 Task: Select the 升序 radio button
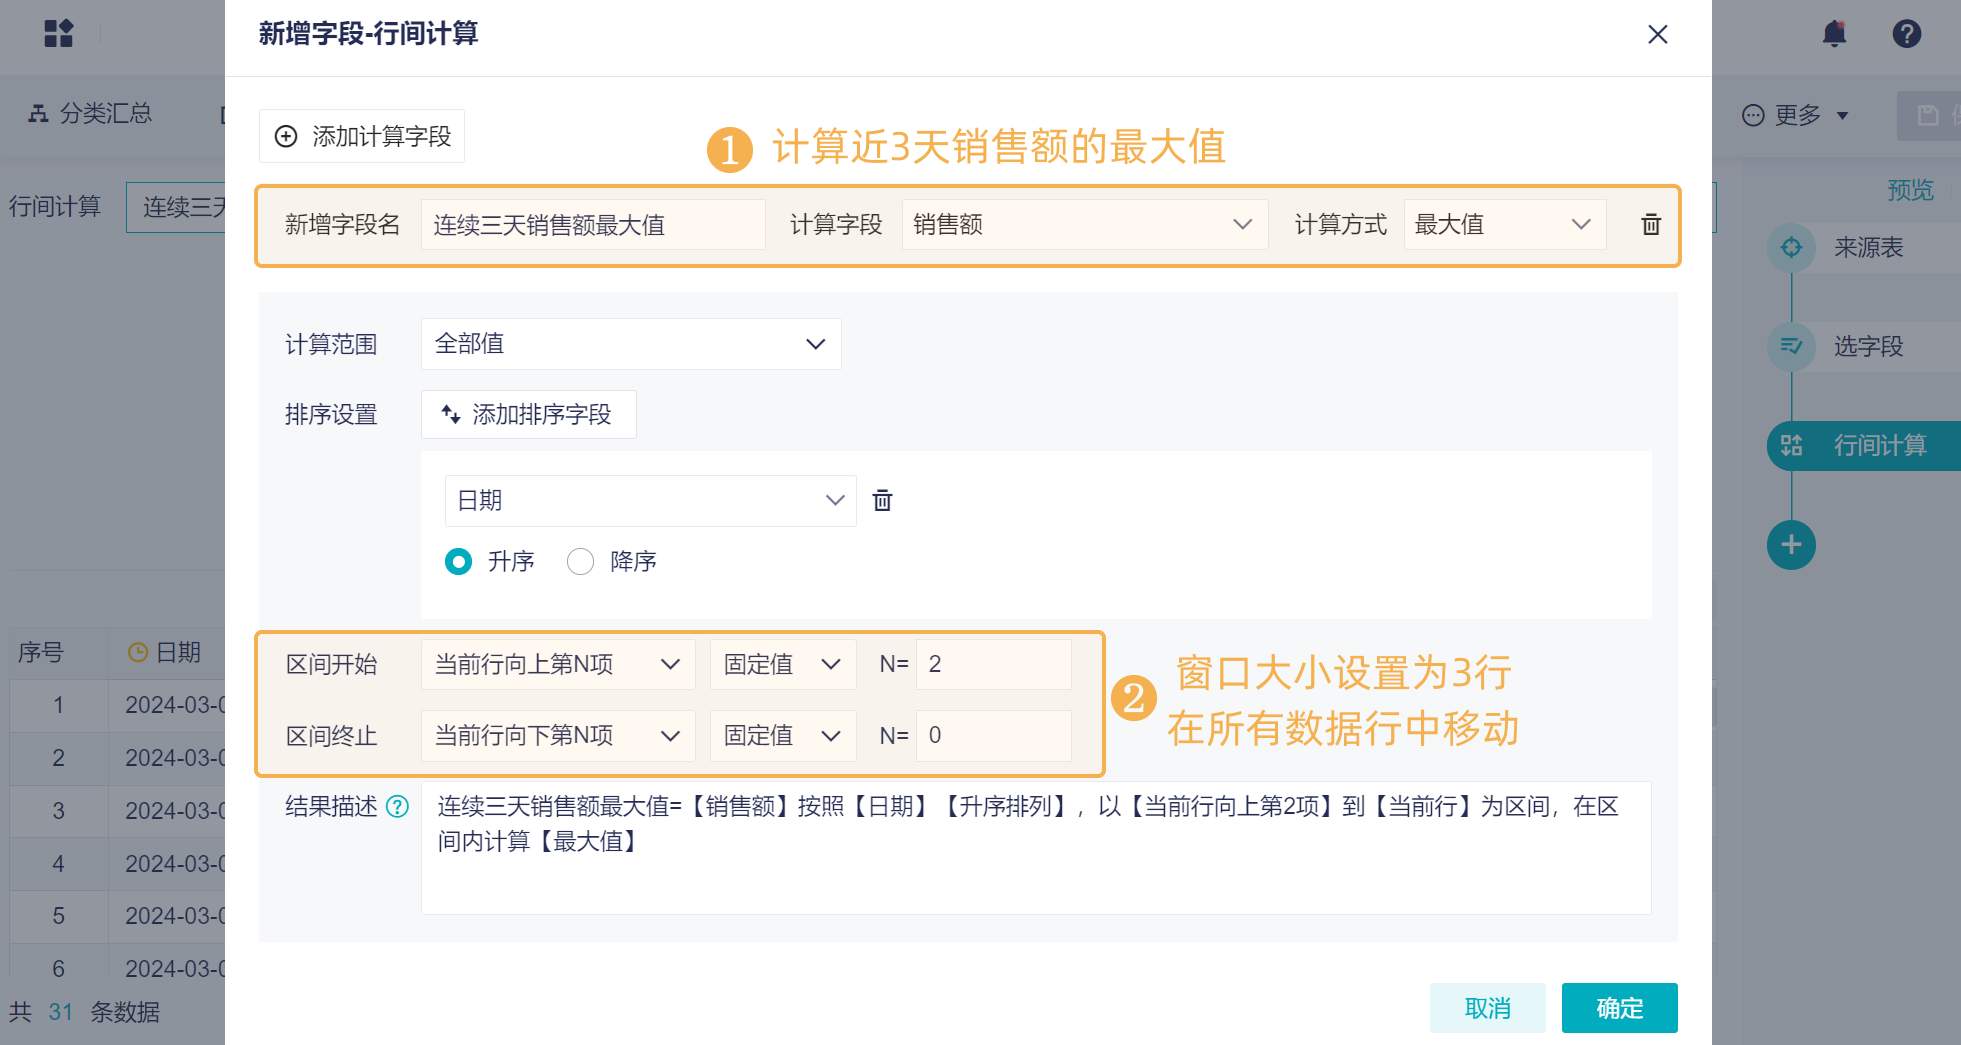click(x=459, y=562)
